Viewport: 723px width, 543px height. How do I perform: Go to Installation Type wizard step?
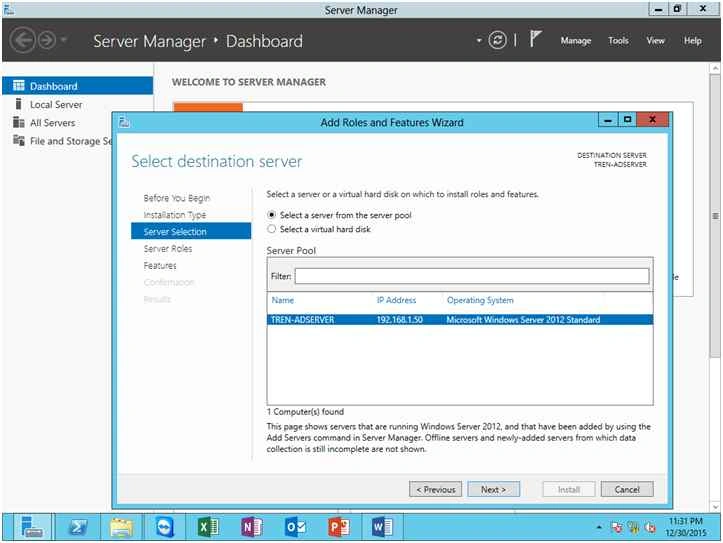pyautogui.click(x=175, y=215)
